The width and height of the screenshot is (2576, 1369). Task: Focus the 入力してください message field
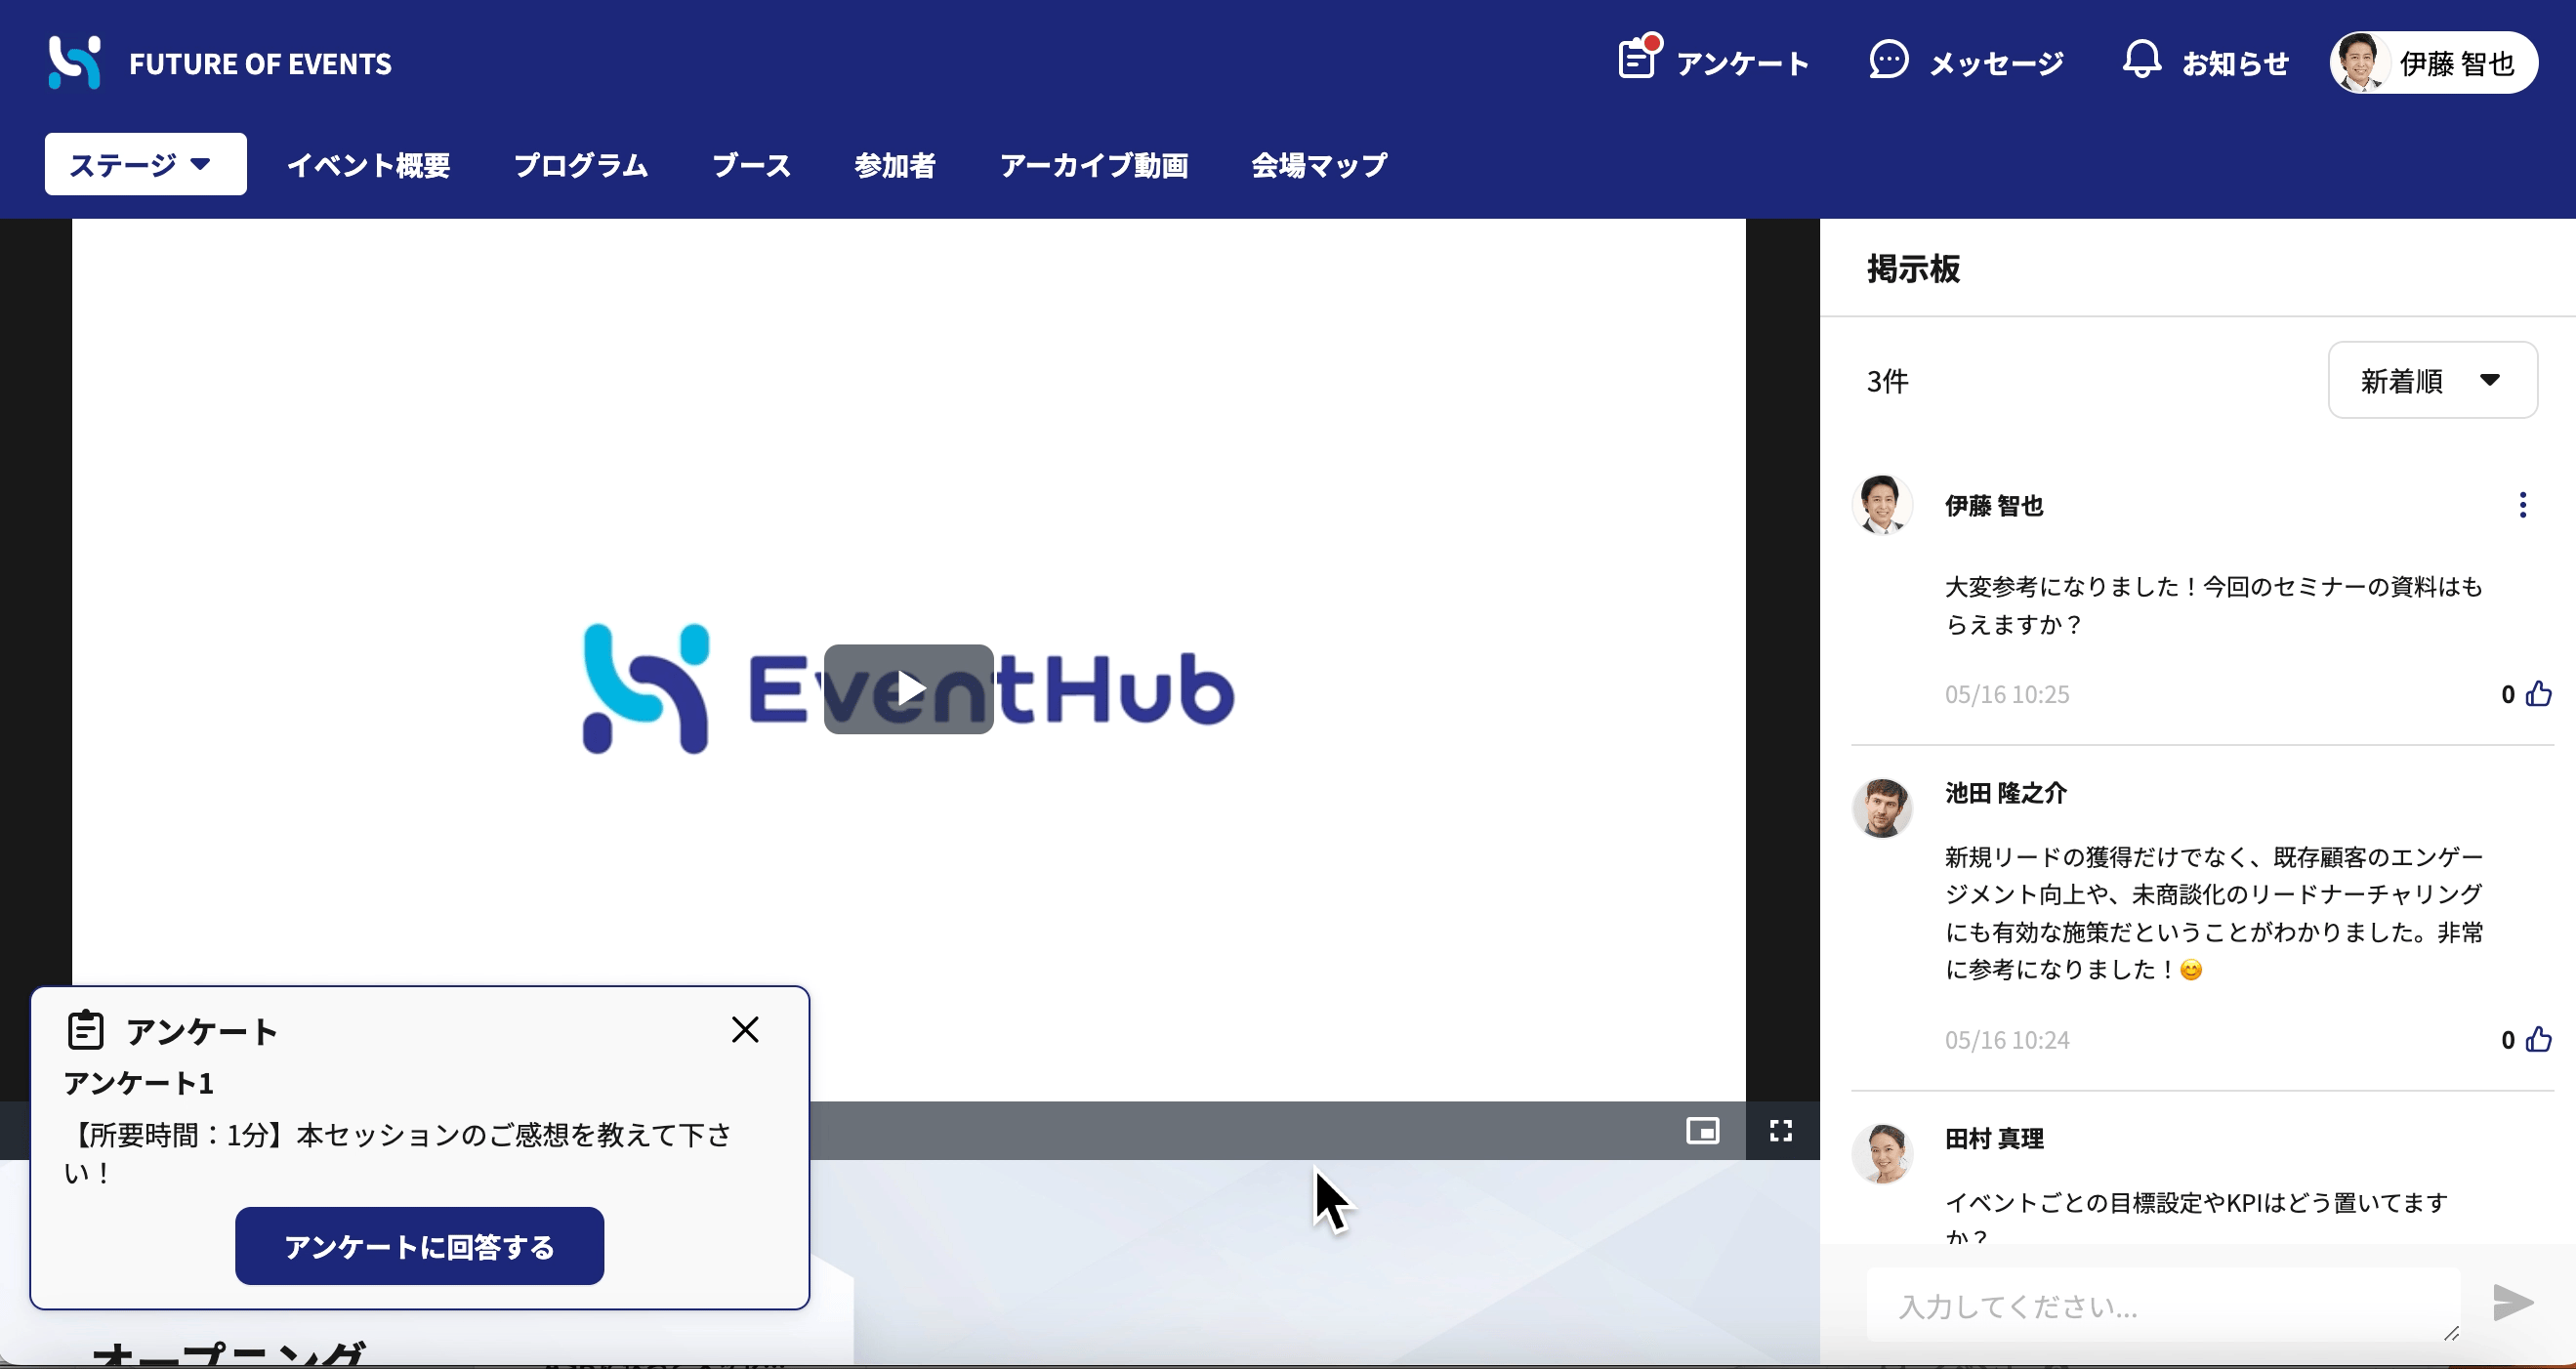2163,1306
